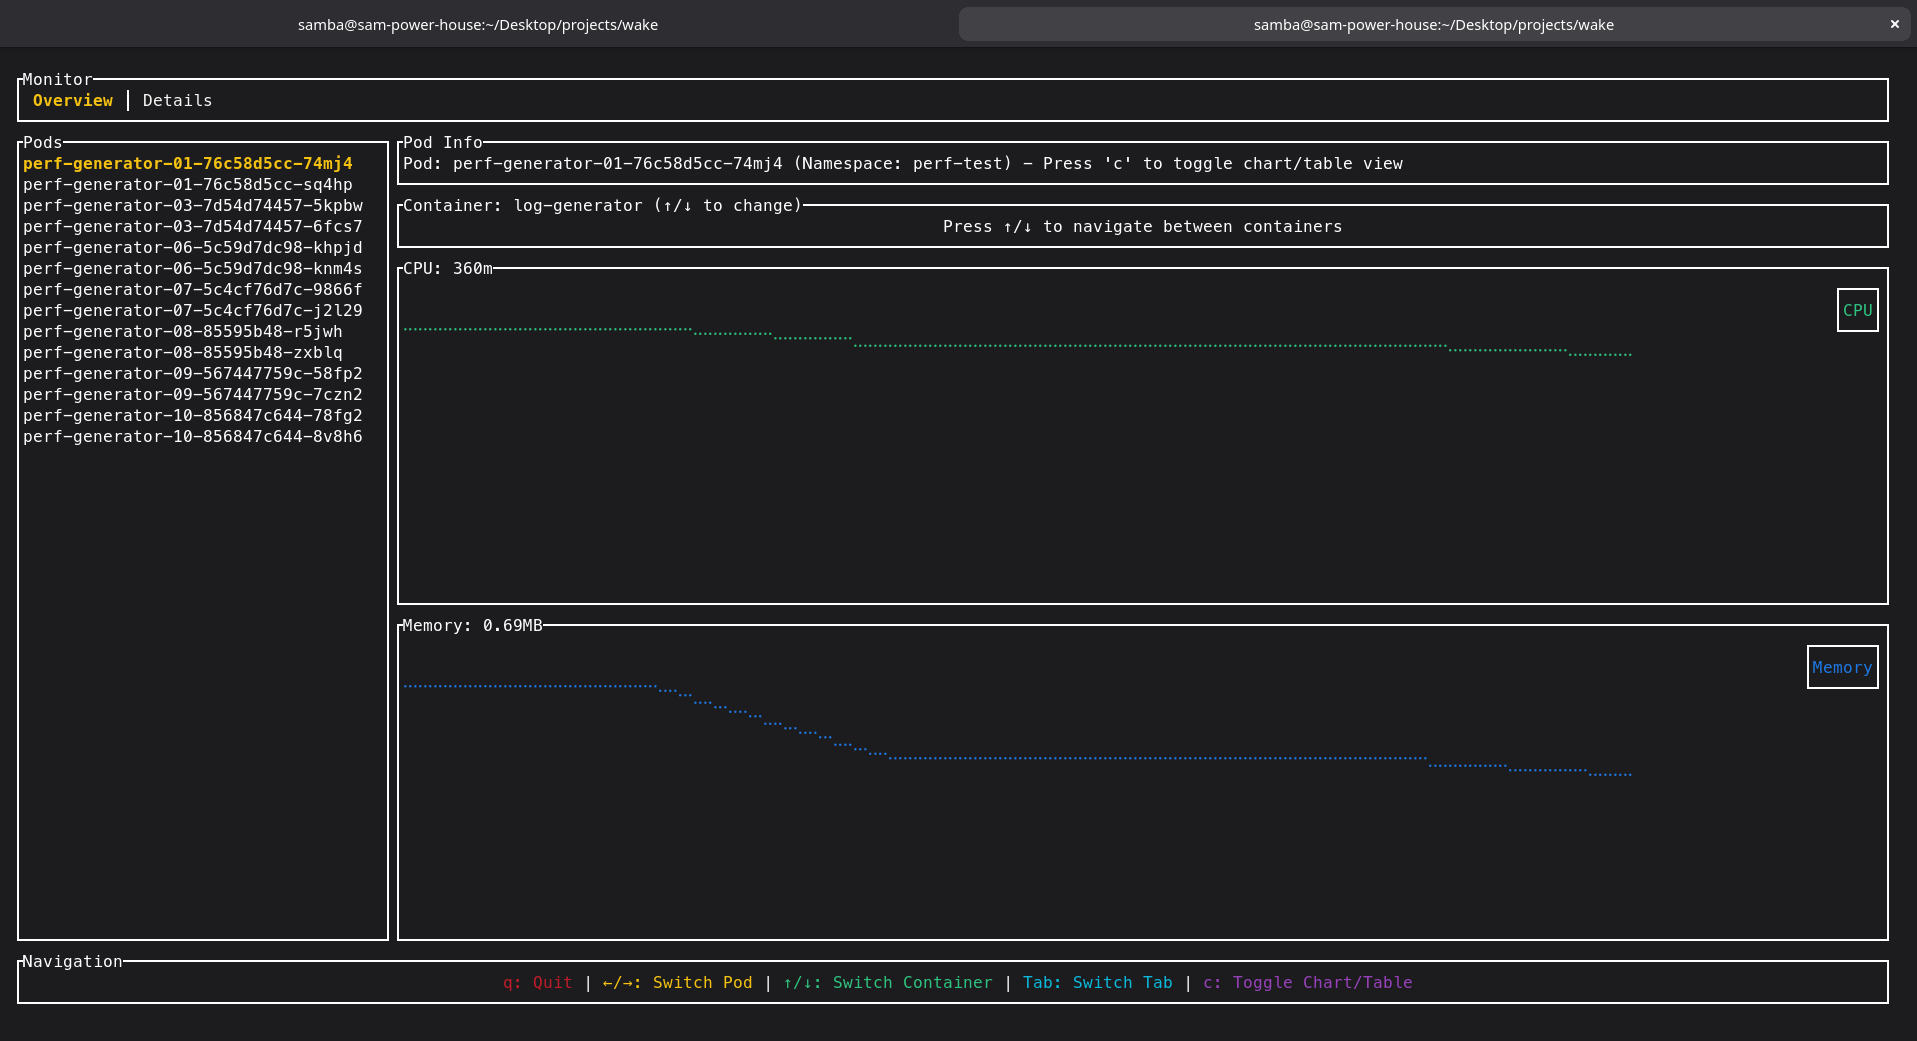Screen dimensions: 1917x1041
Task: Close the terminal tab with the x
Action: [x=1894, y=24]
